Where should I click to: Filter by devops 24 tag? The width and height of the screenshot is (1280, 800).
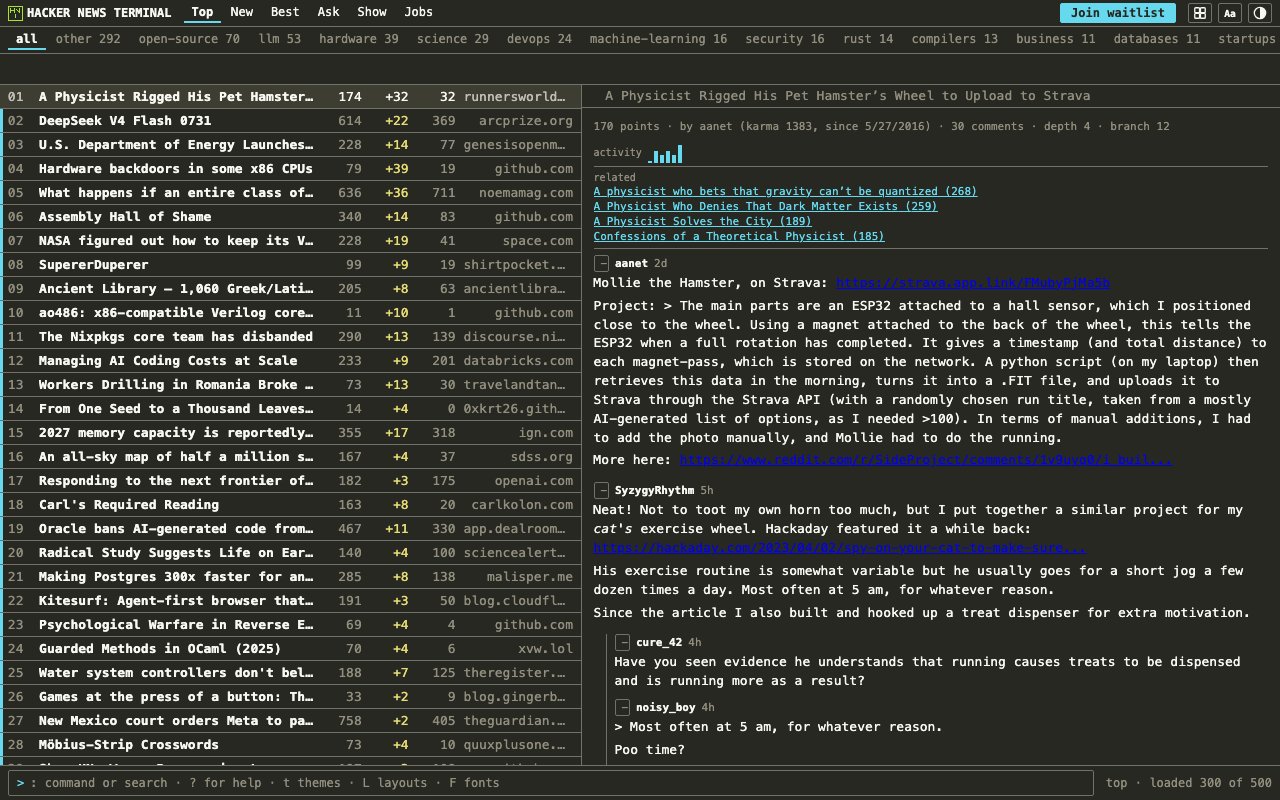coord(539,39)
